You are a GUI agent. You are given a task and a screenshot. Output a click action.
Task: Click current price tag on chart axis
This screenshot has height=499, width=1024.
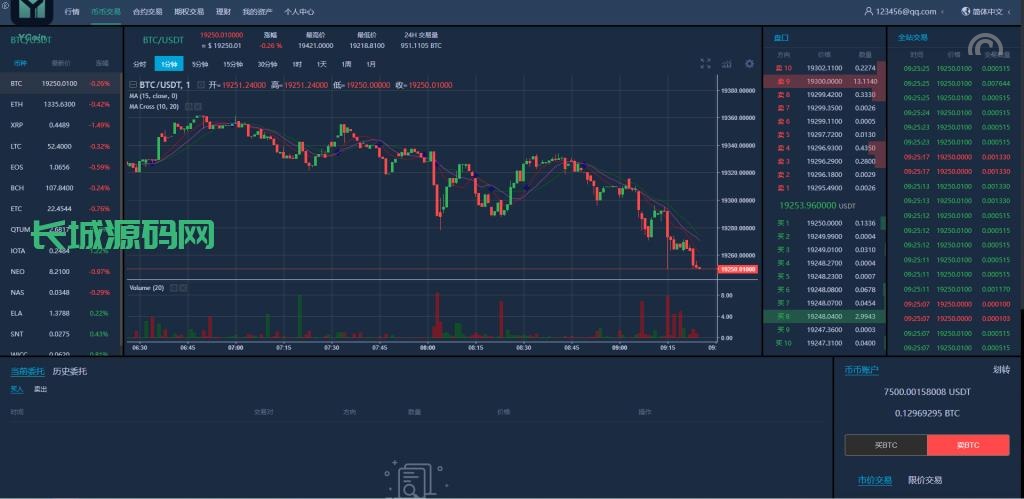click(x=737, y=269)
